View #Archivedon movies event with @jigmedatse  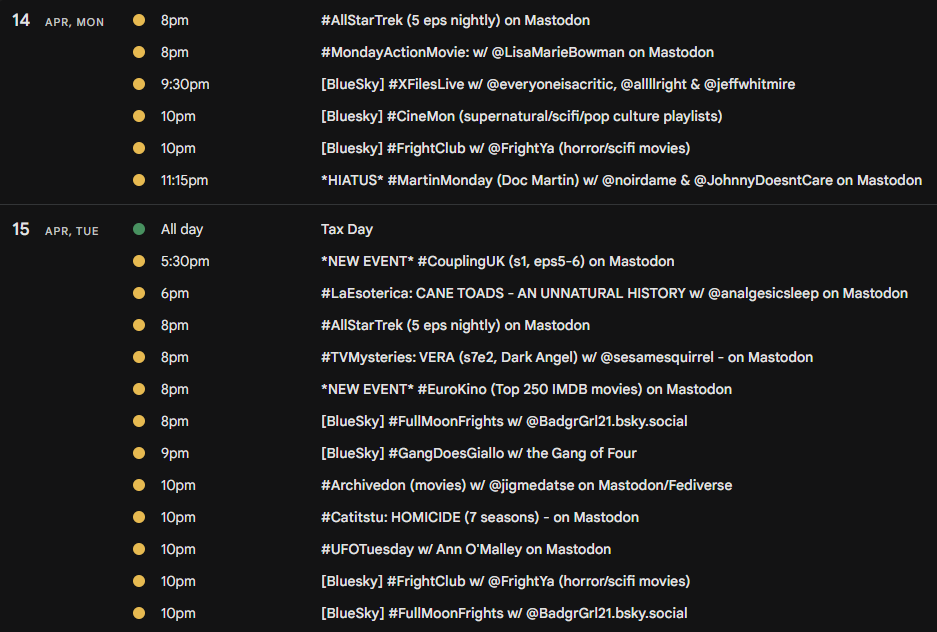[526, 485]
